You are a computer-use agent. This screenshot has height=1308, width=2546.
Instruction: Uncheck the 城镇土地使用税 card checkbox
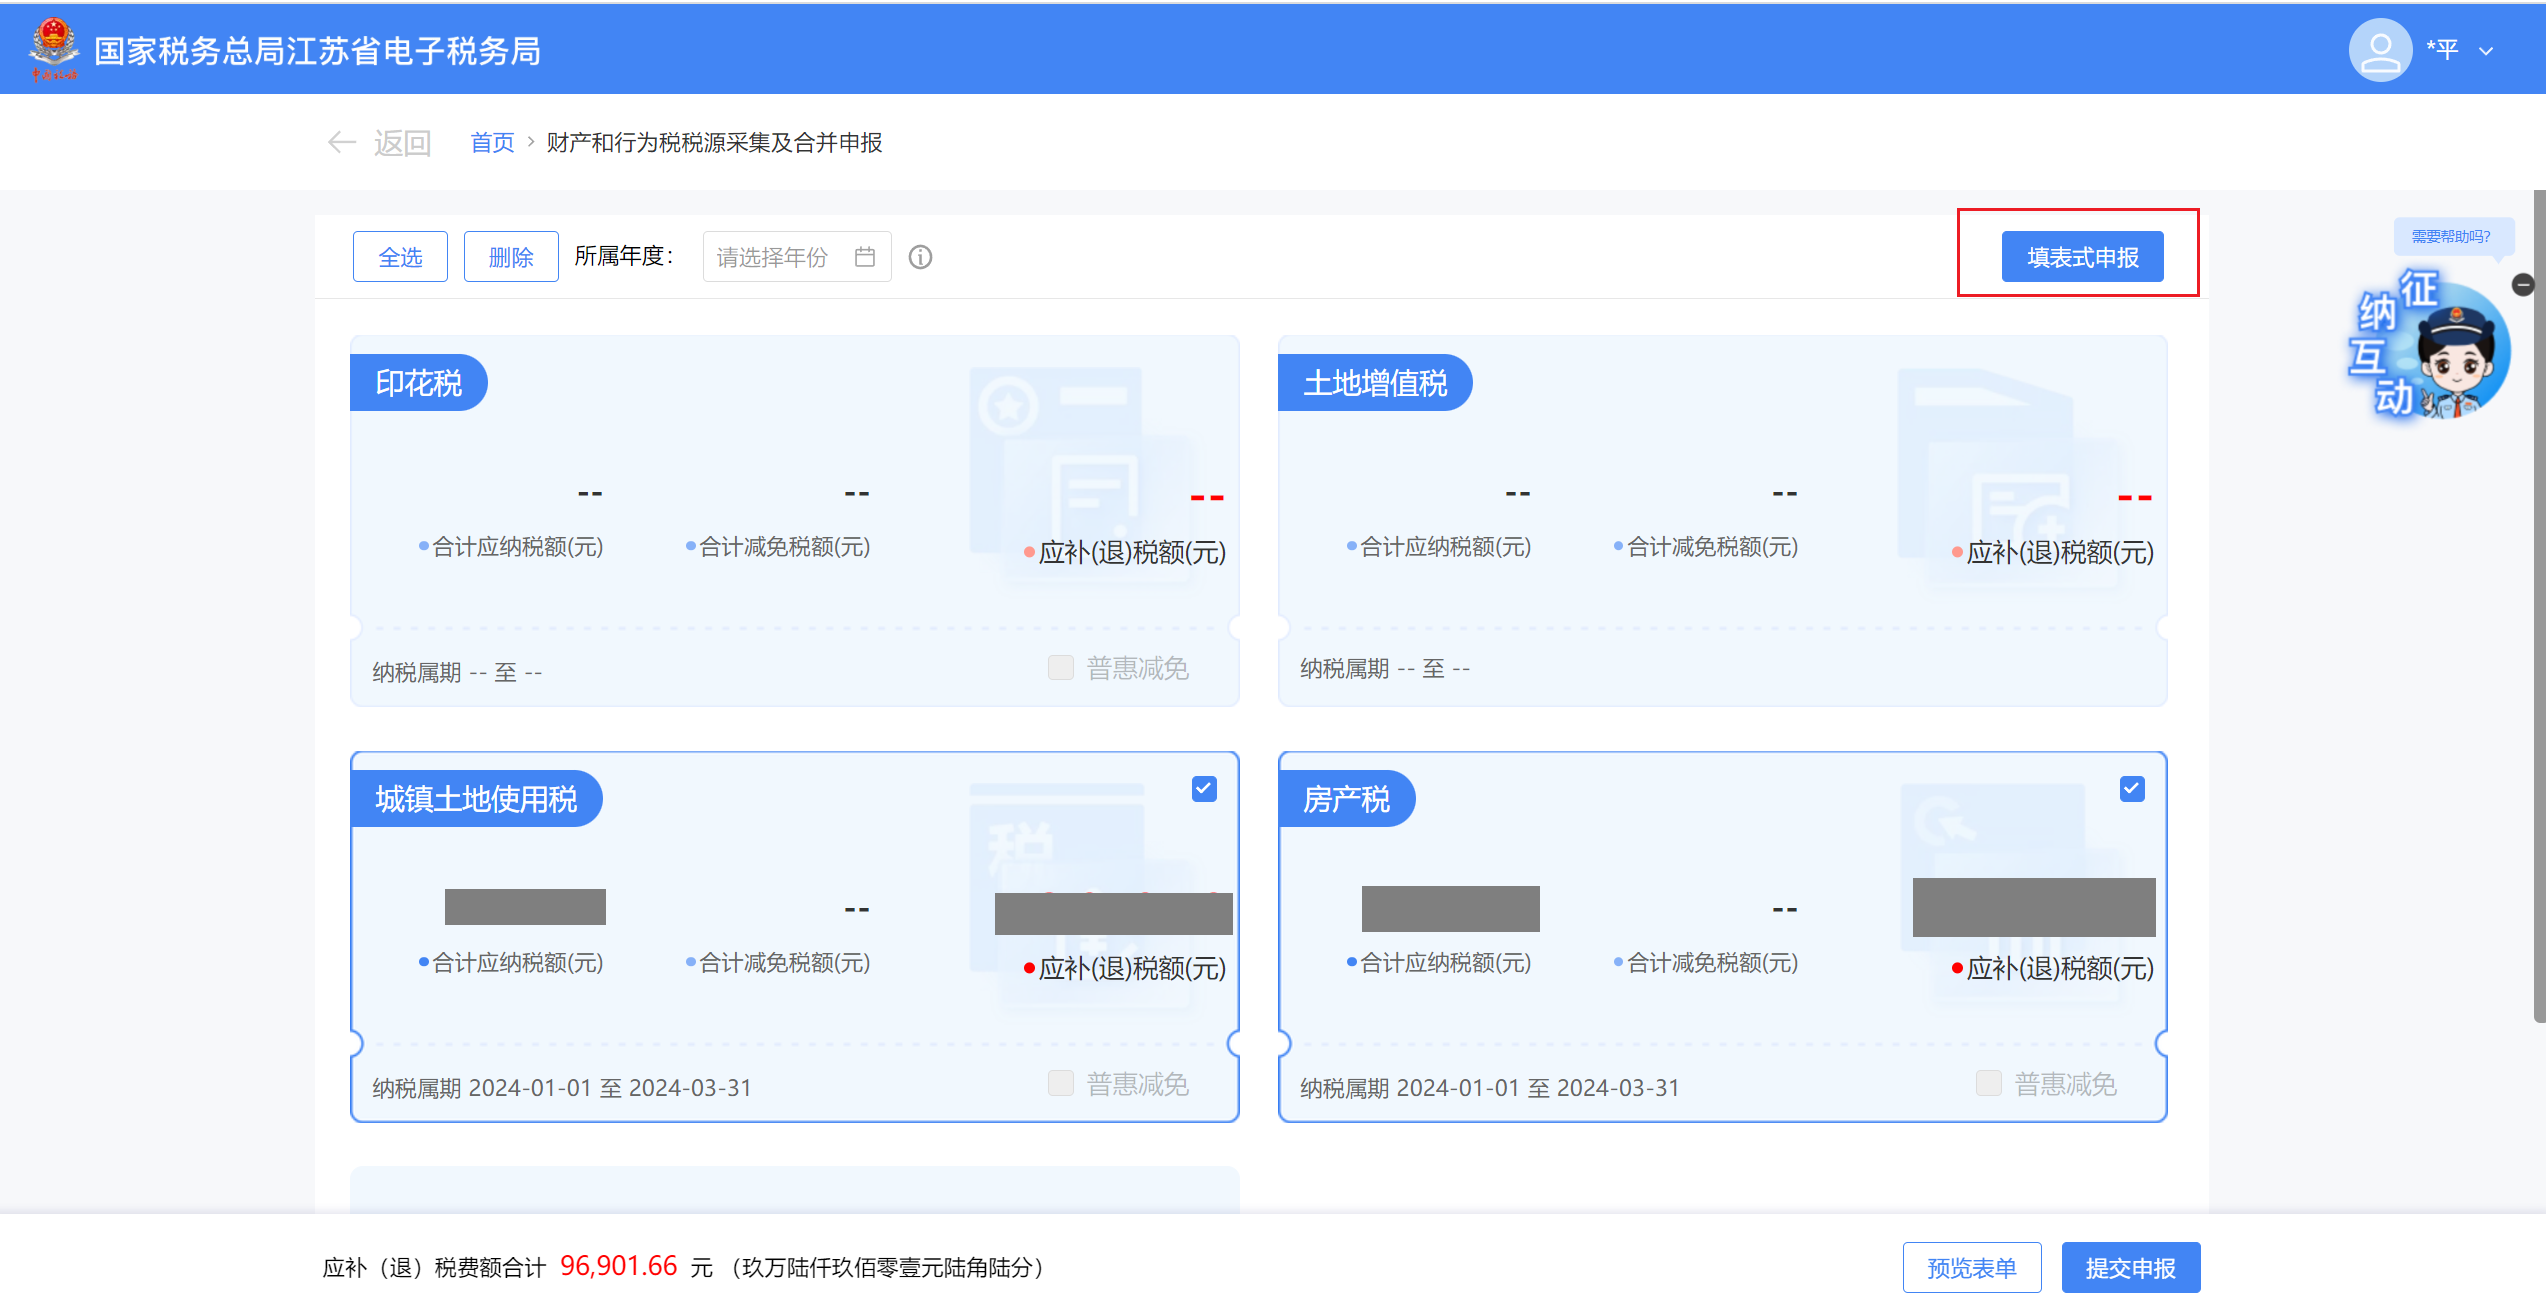[x=1204, y=789]
